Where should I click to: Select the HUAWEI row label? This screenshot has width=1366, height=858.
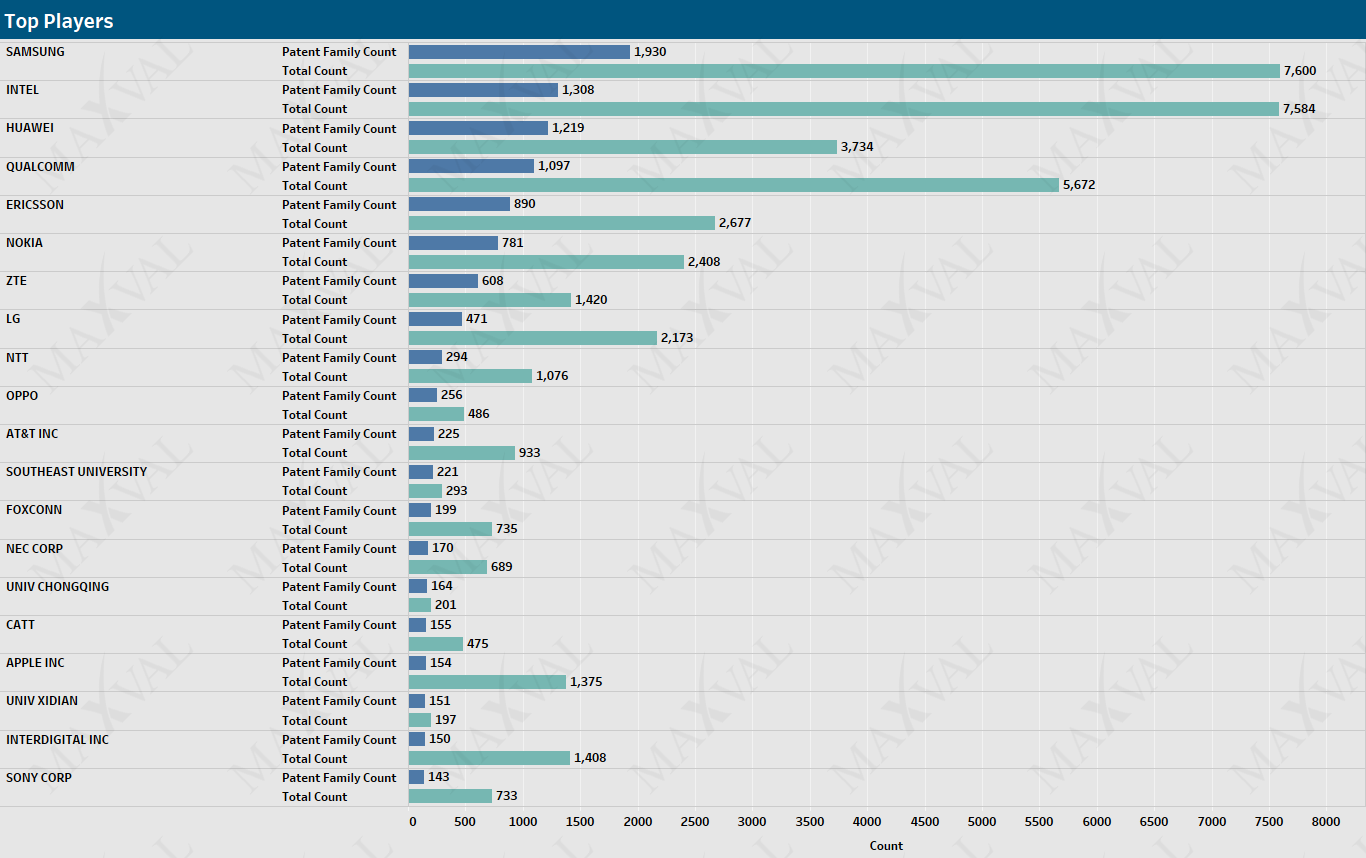[30, 128]
